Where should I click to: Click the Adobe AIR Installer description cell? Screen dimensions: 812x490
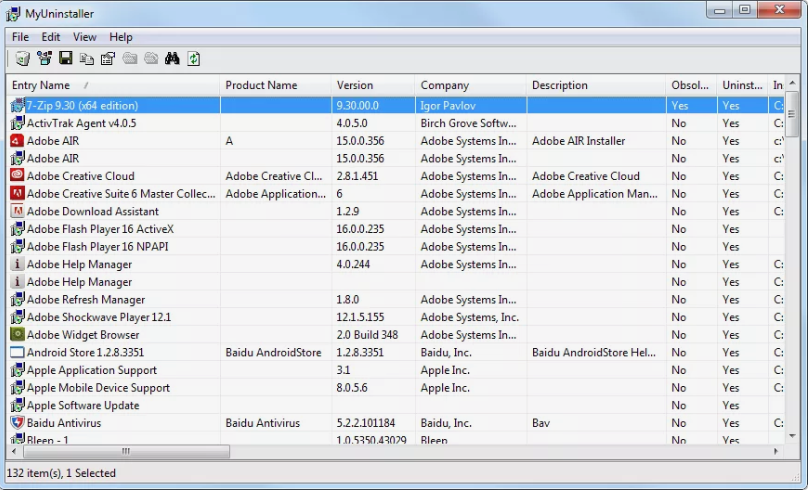[578, 141]
